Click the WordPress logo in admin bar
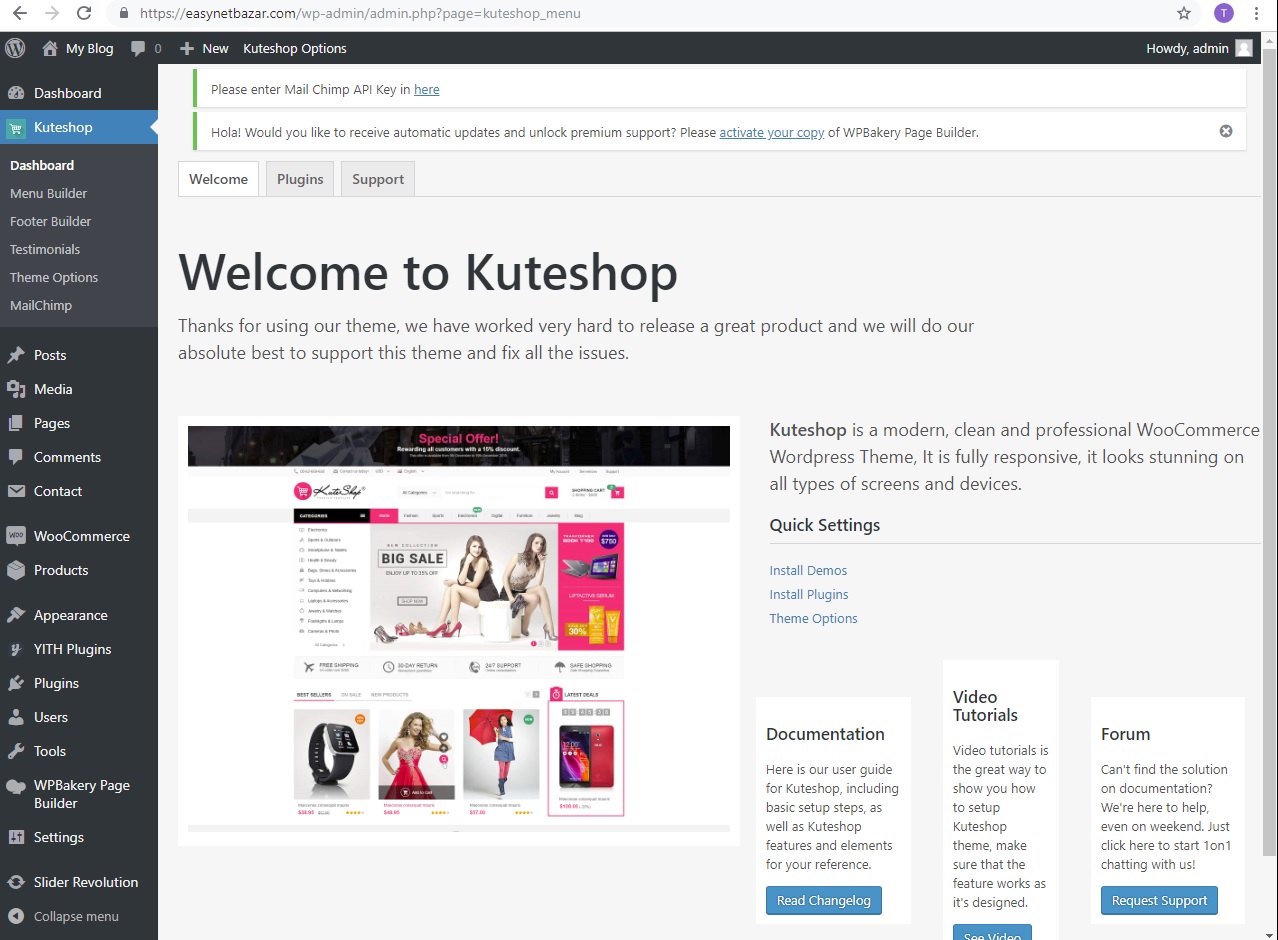 (x=15, y=48)
